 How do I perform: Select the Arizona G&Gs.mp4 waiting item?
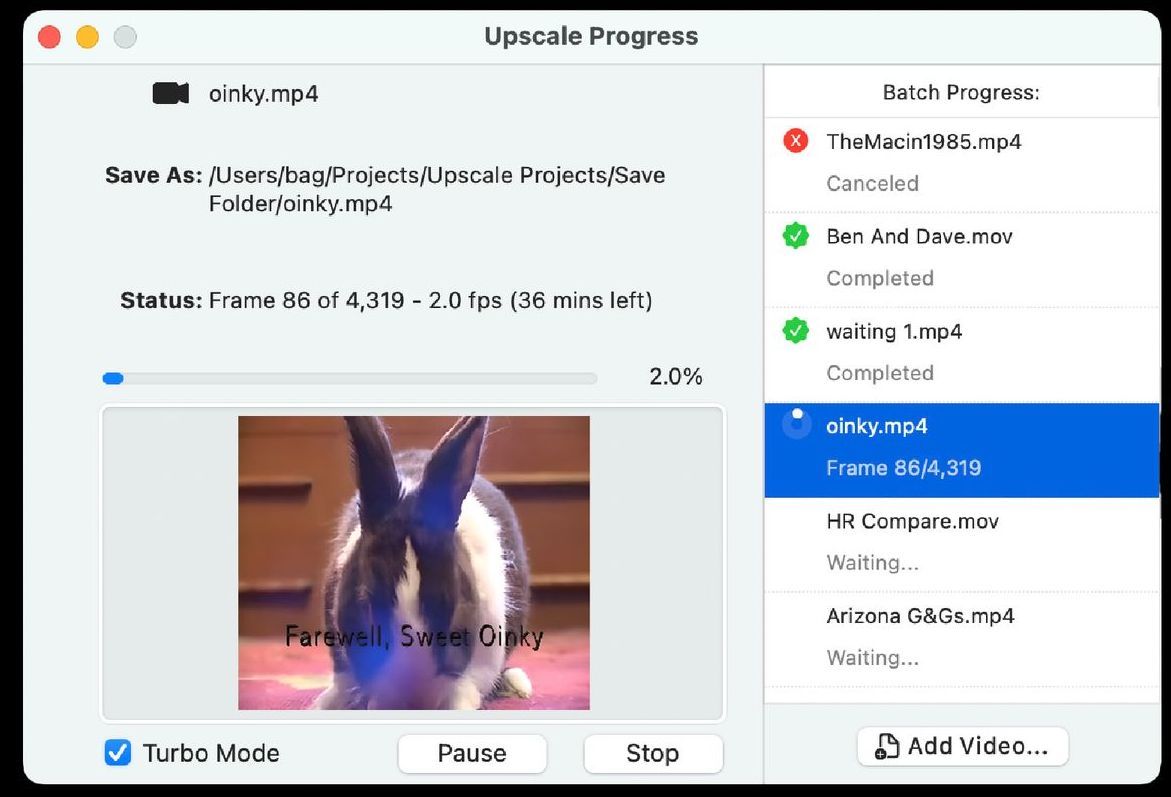point(962,639)
